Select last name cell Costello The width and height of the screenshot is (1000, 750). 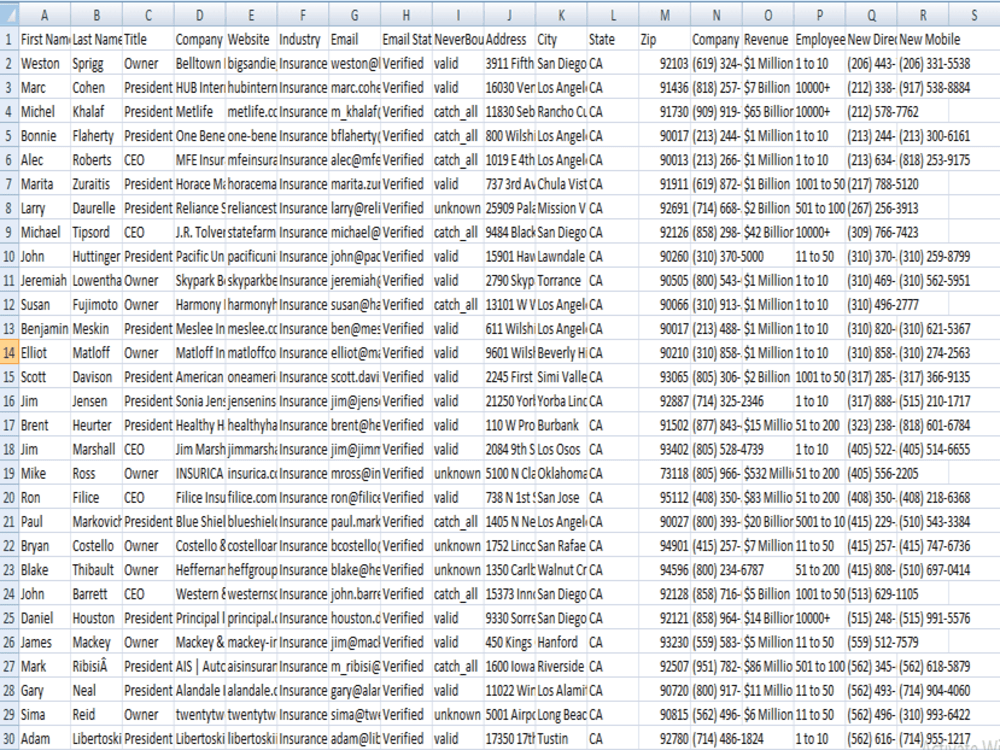(96, 546)
